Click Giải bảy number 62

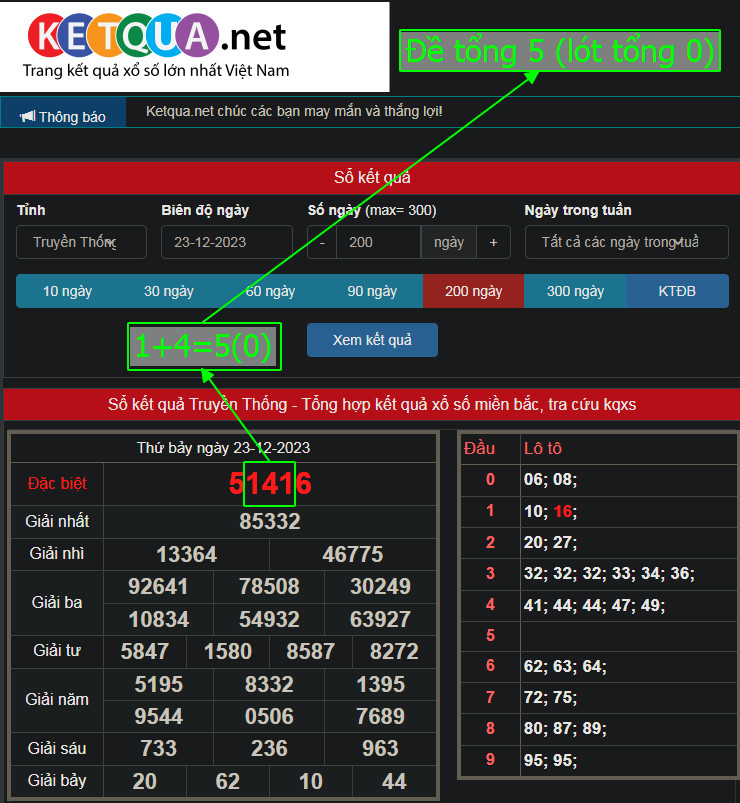pyautogui.click(x=228, y=781)
